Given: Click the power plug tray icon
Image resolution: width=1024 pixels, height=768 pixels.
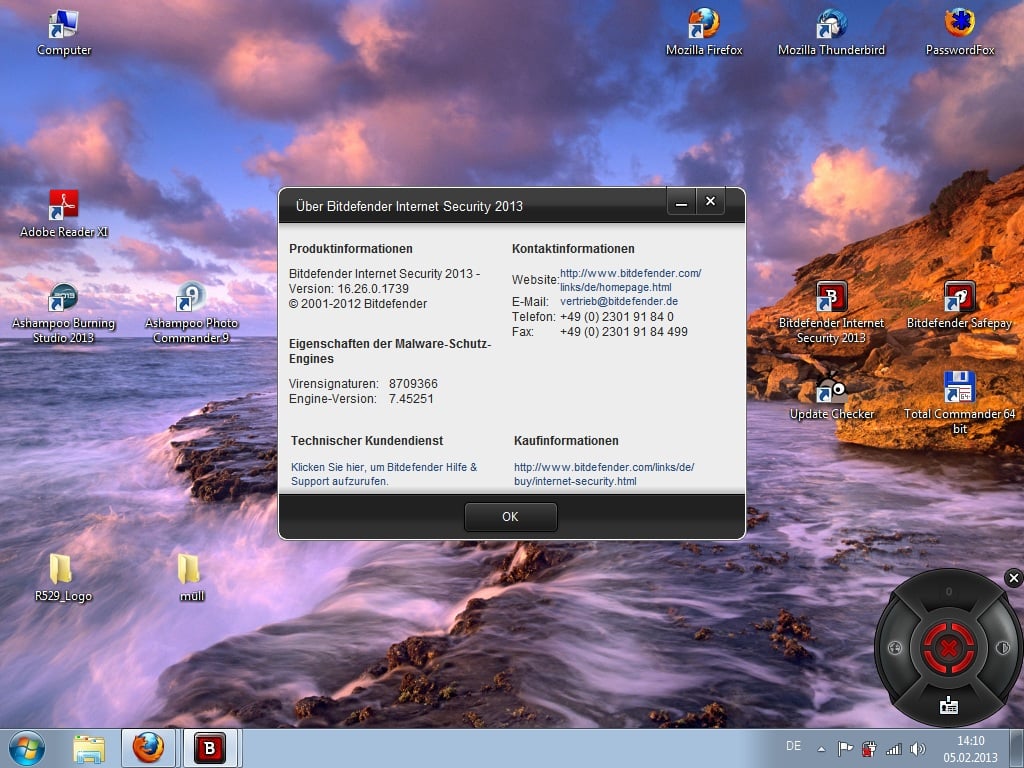Looking at the screenshot, I should click(x=869, y=749).
